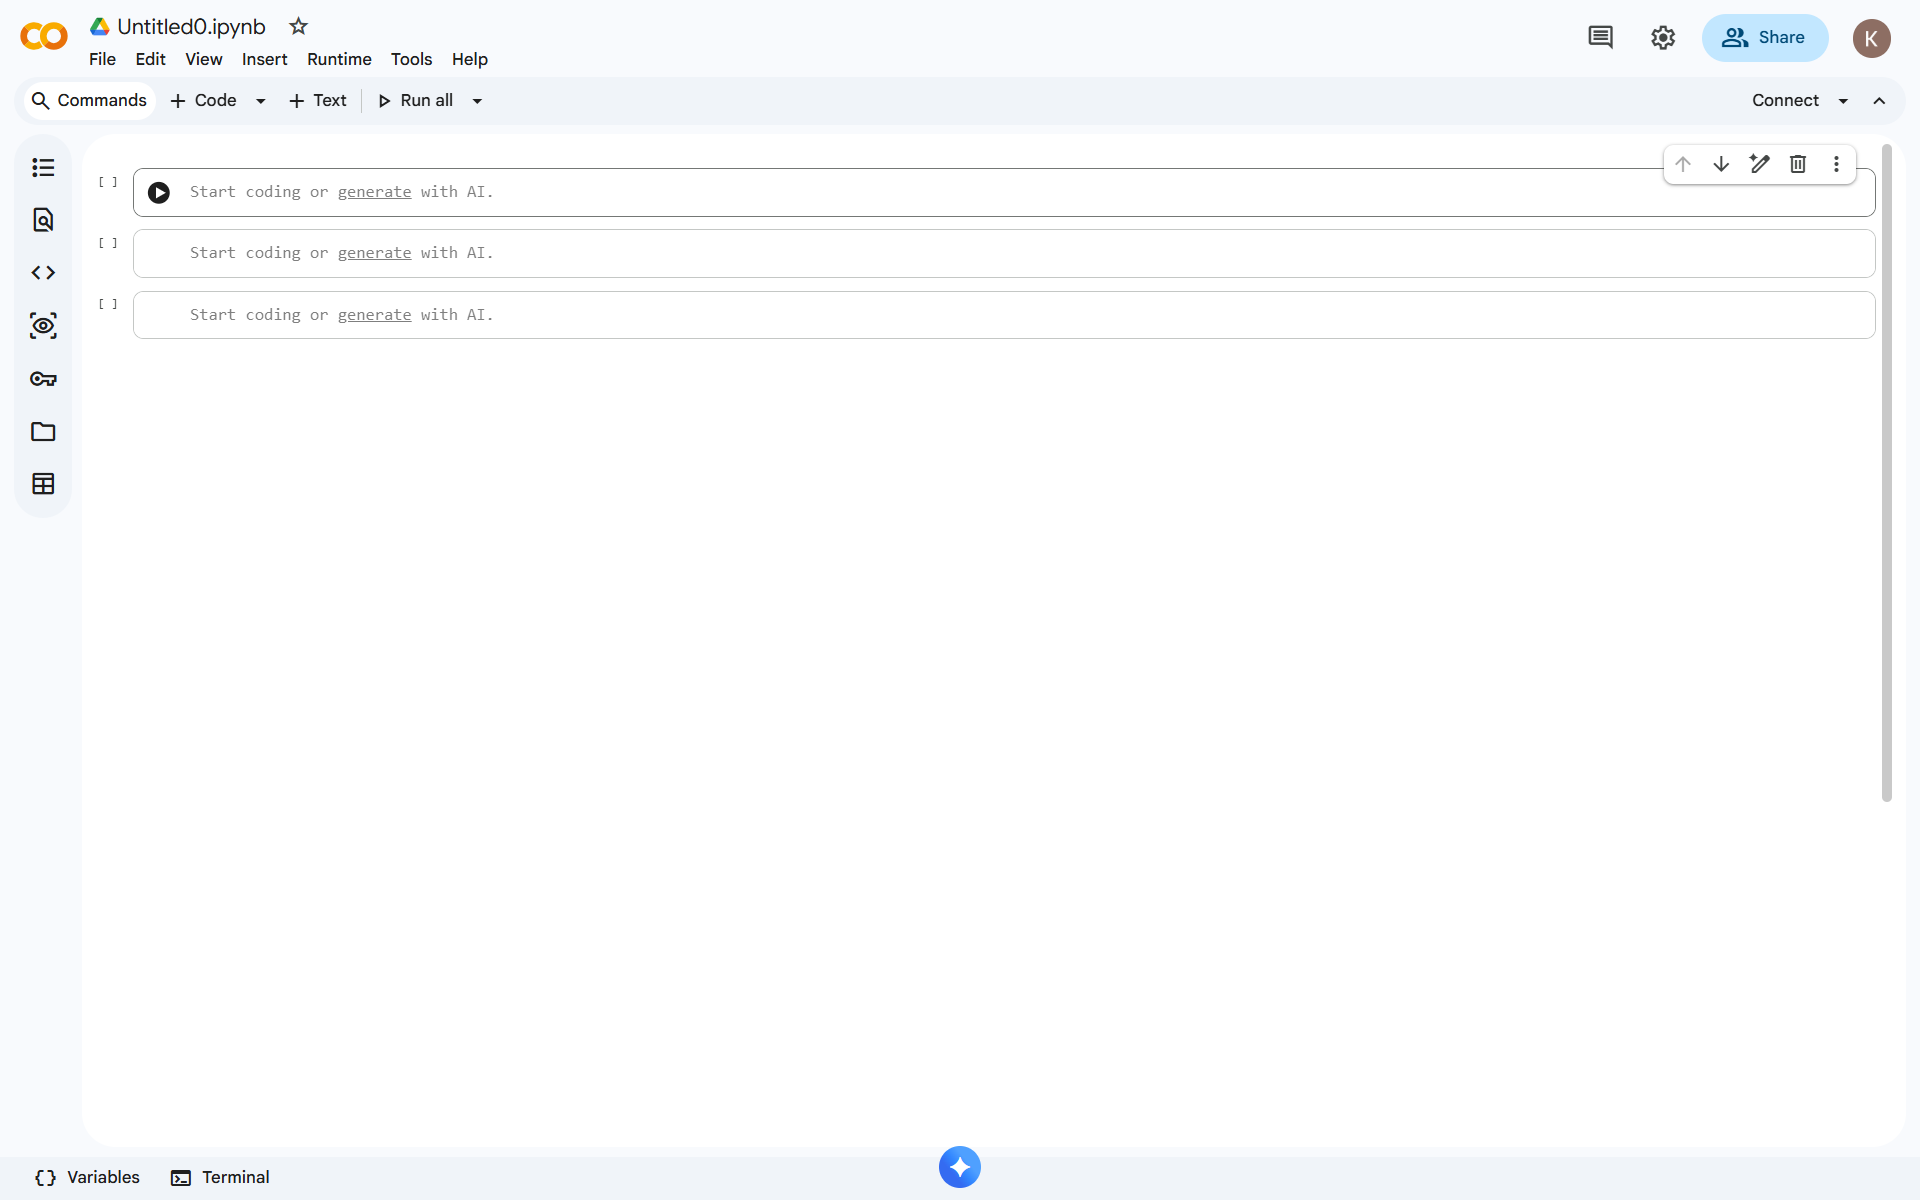The width and height of the screenshot is (1920, 1200).
Task: Open the Table of contents sidebar icon
Action: point(43,168)
